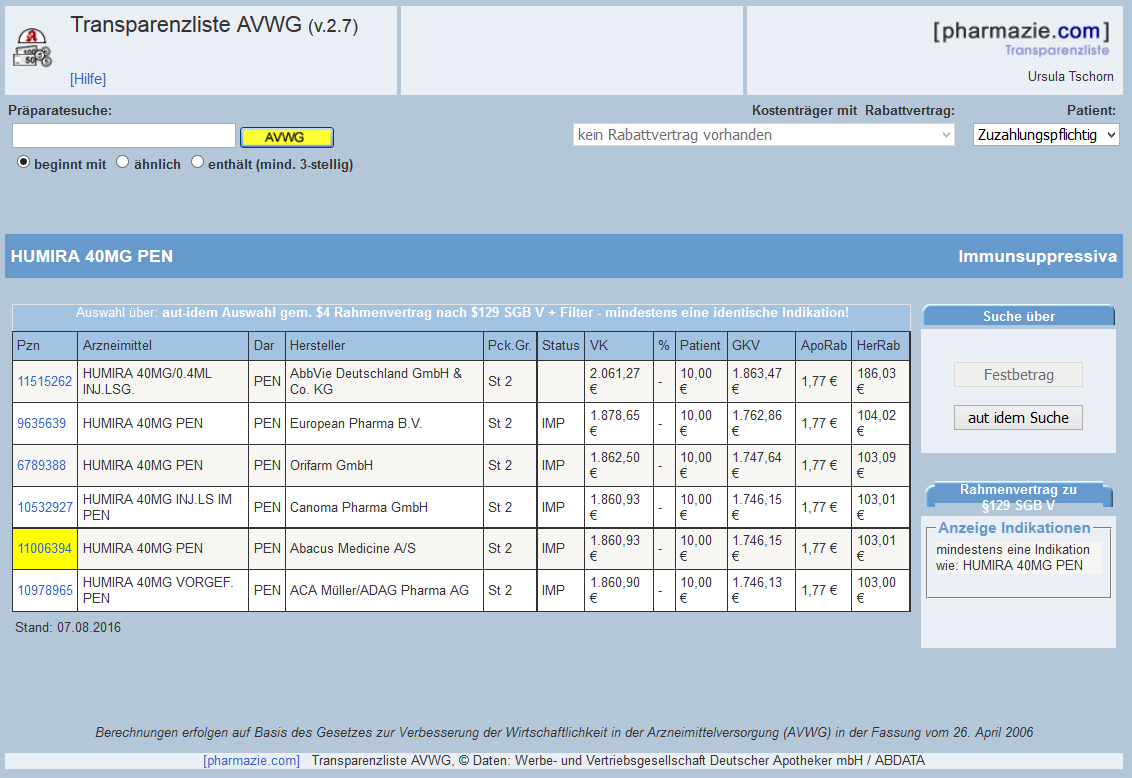Click the pharmacy logo icon in header
Screen dimensions: 1132x778
[x=32, y=48]
